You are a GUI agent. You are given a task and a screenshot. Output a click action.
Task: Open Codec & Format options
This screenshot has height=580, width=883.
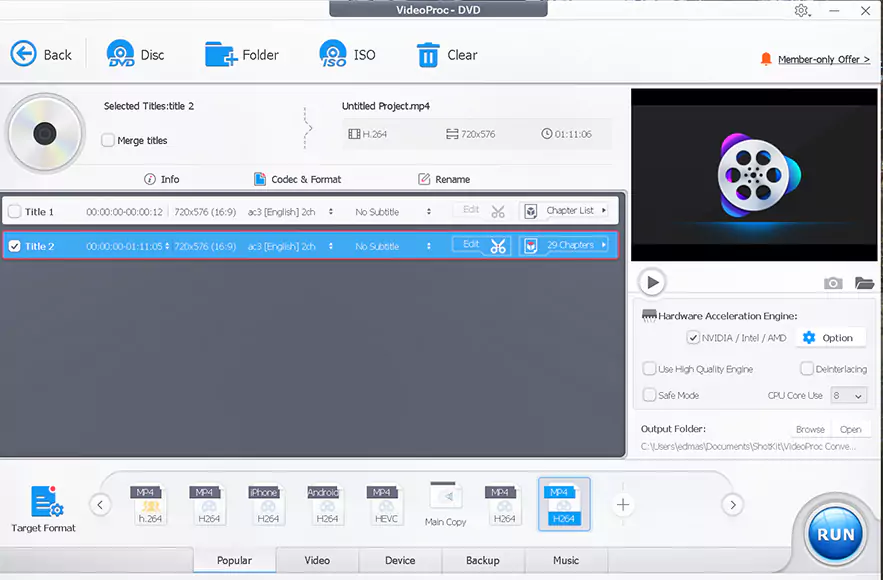(x=298, y=179)
